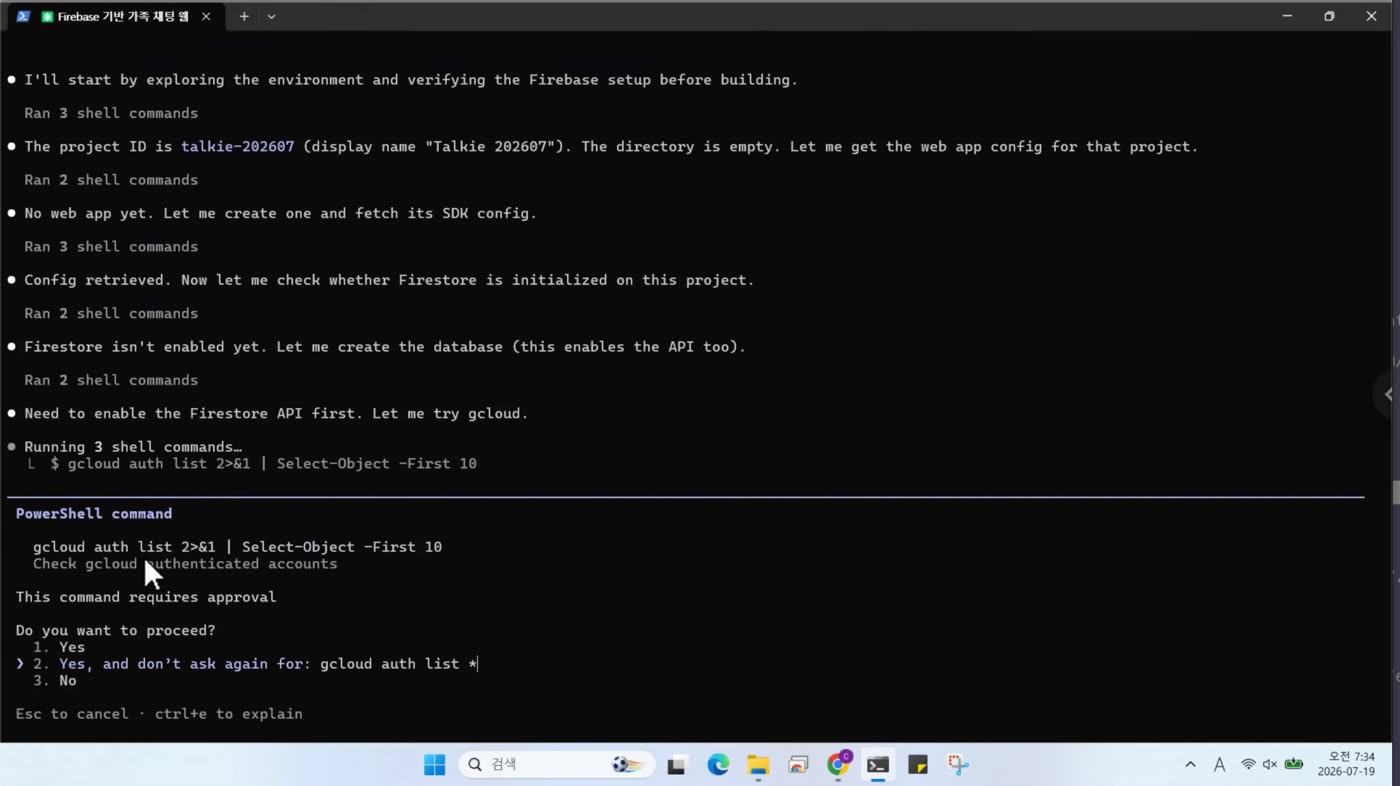
Task: Click the 'PowerShell command' heading
Action: pos(94,514)
